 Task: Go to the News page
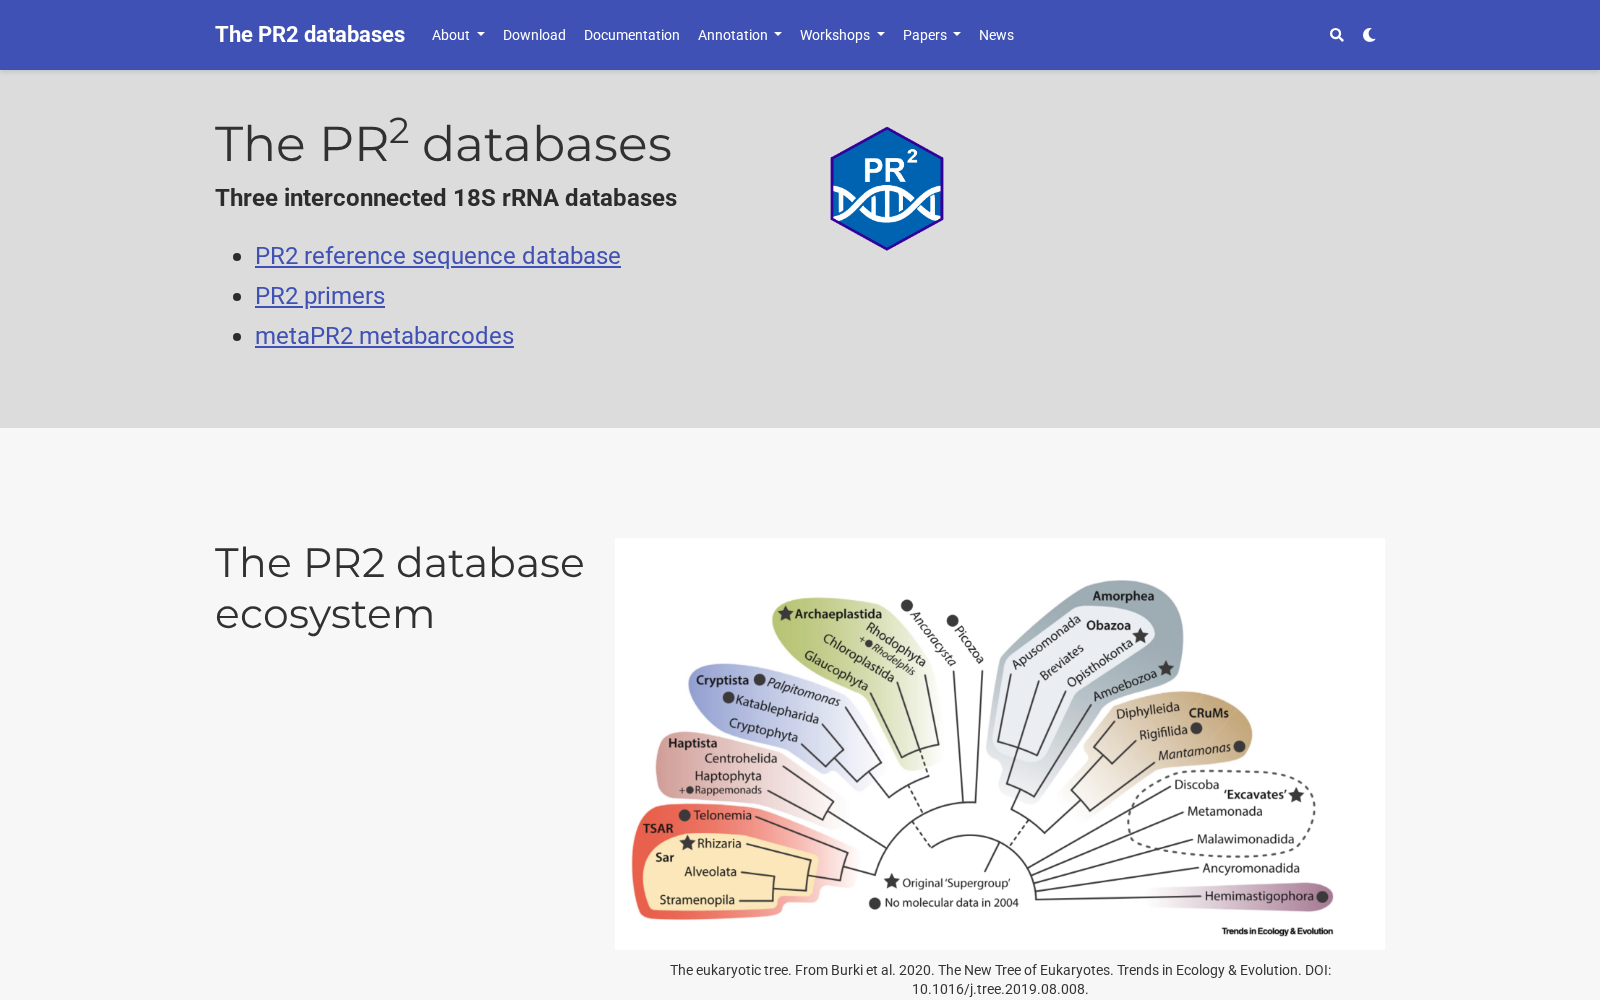[x=996, y=35]
